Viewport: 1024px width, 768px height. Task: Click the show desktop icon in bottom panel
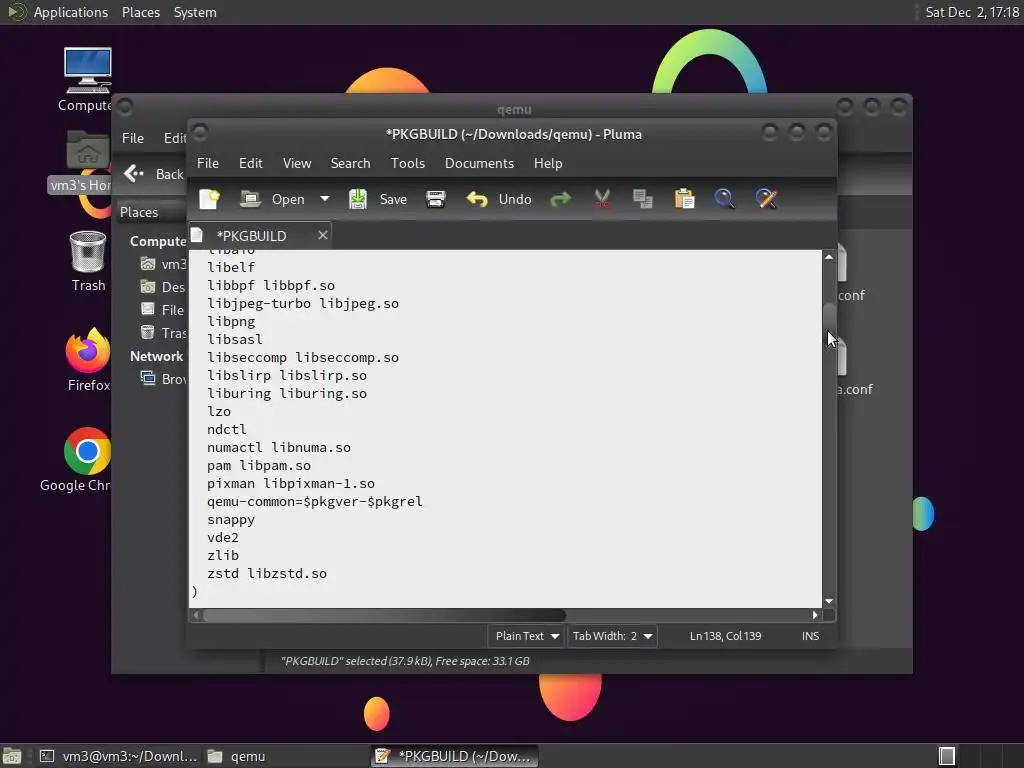[x=12, y=756]
